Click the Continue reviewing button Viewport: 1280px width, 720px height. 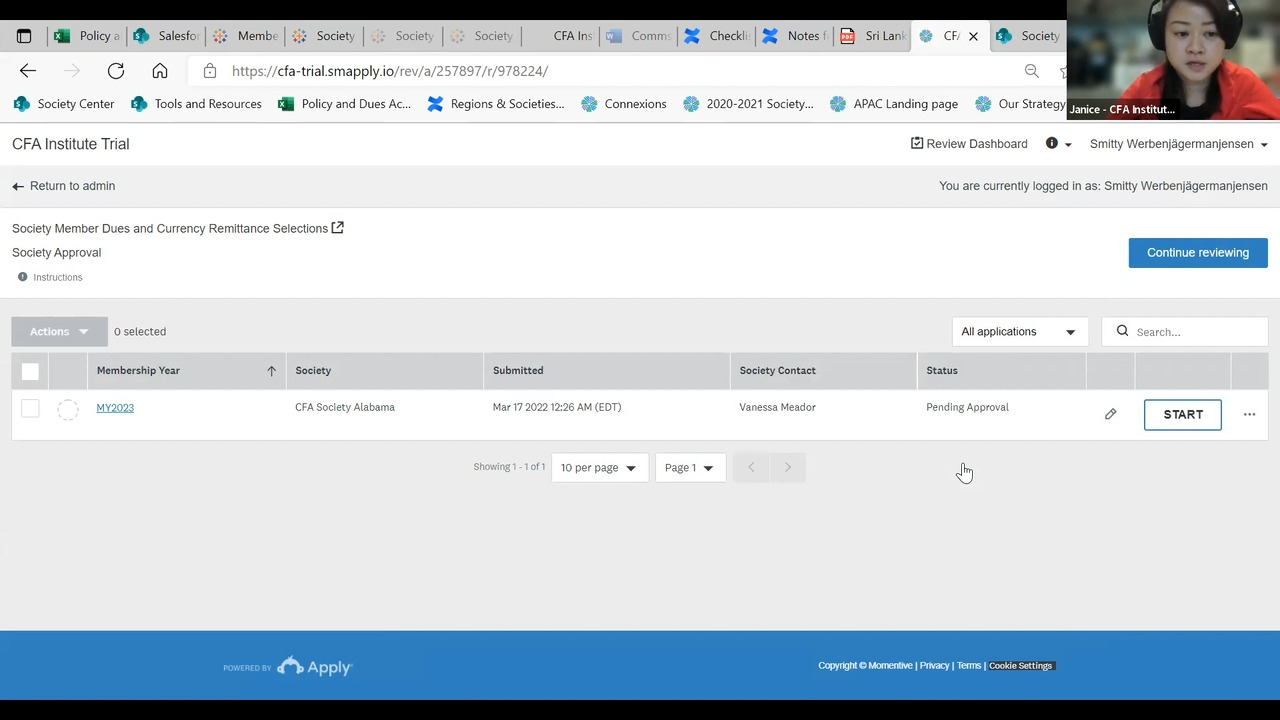1198,253
